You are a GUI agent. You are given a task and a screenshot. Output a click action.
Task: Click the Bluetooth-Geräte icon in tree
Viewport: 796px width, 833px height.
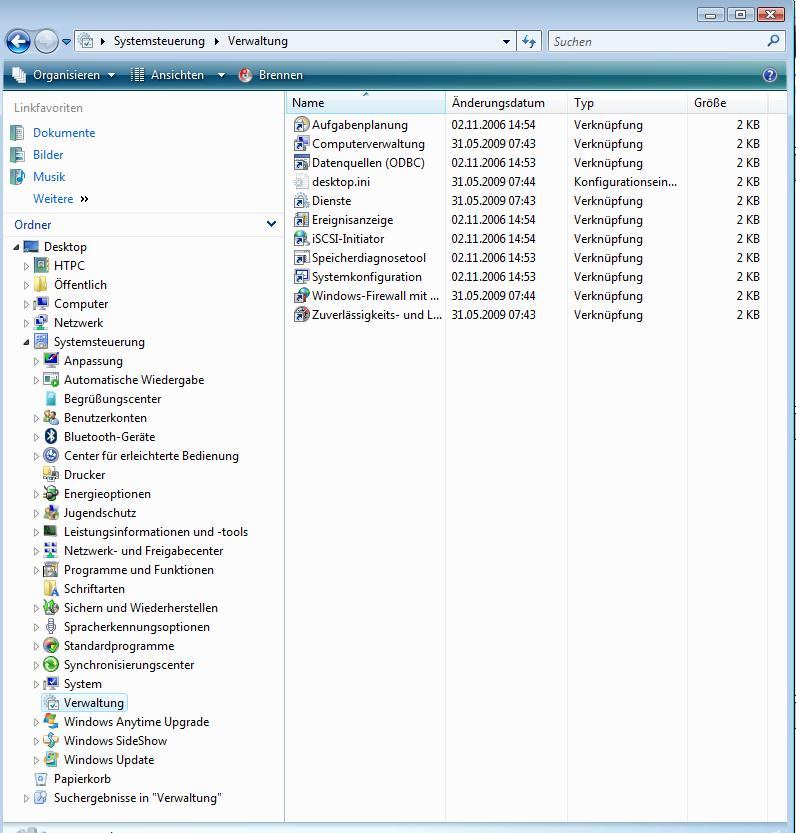click(51, 436)
